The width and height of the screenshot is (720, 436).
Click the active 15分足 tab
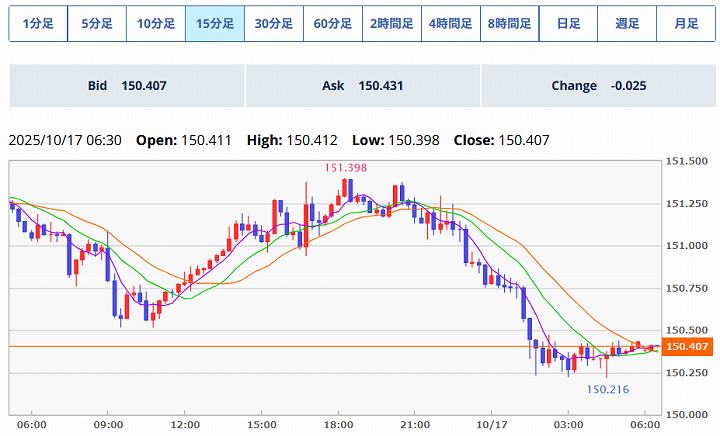(215, 23)
